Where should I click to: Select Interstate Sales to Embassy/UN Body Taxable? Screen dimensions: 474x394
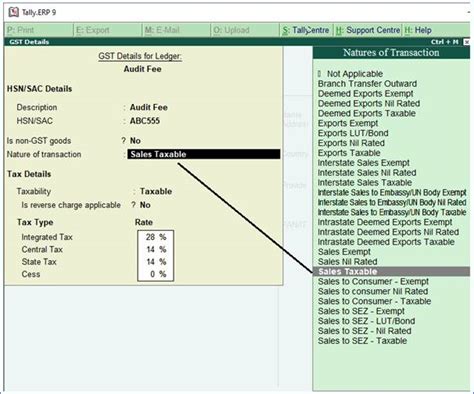pos(392,212)
